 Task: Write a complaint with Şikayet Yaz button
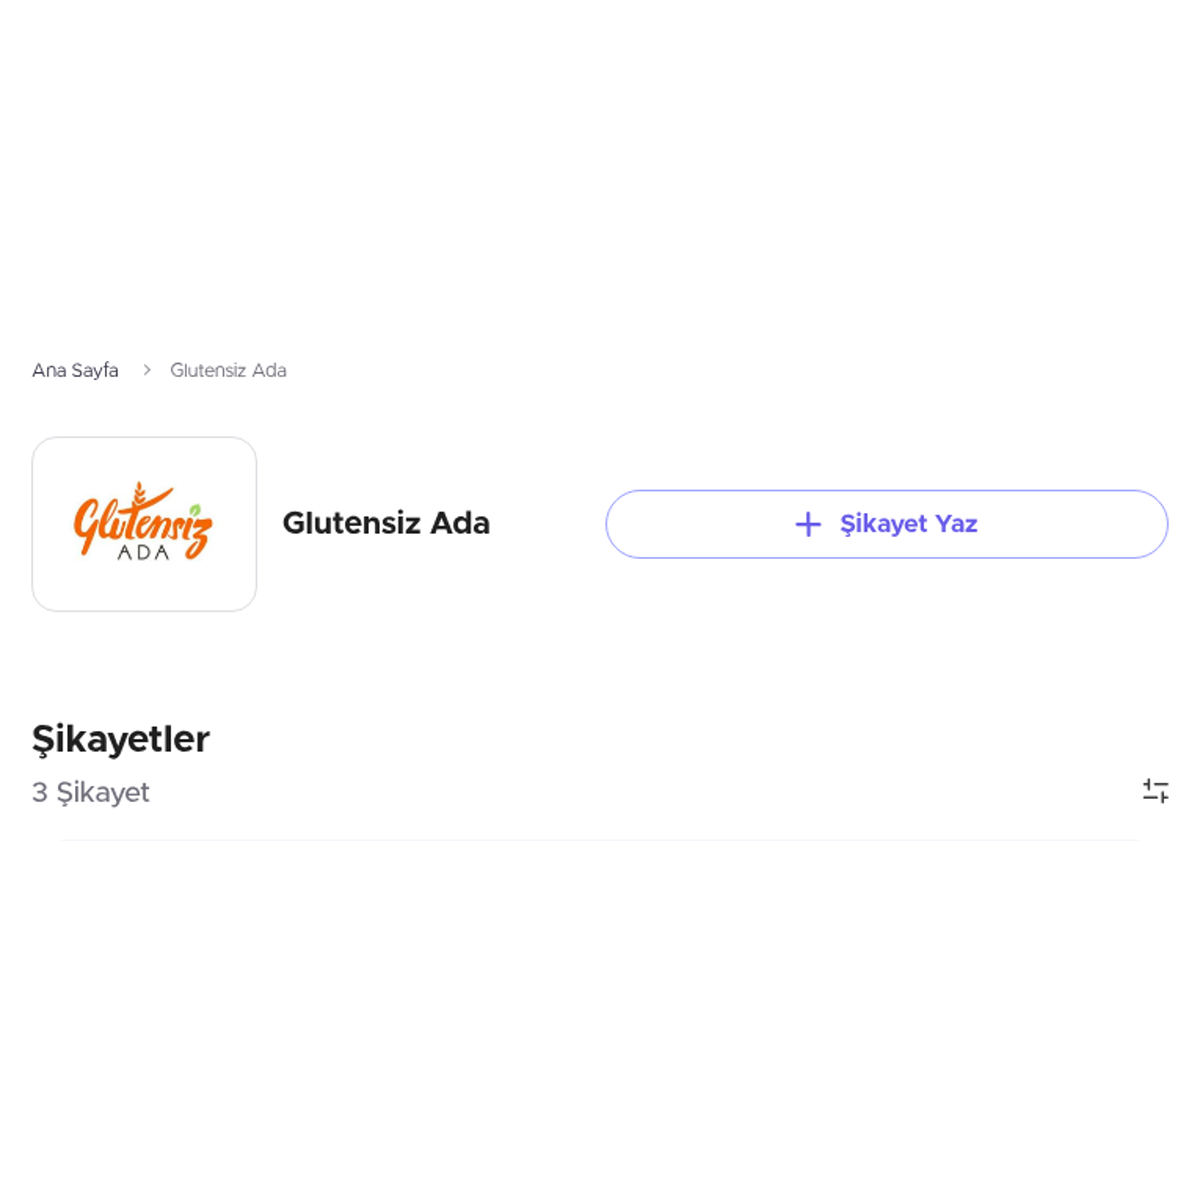[x=886, y=524]
